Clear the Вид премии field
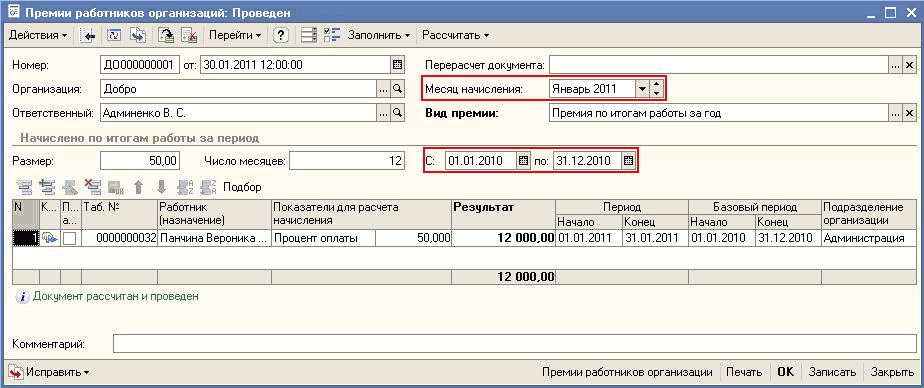 (909, 113)
